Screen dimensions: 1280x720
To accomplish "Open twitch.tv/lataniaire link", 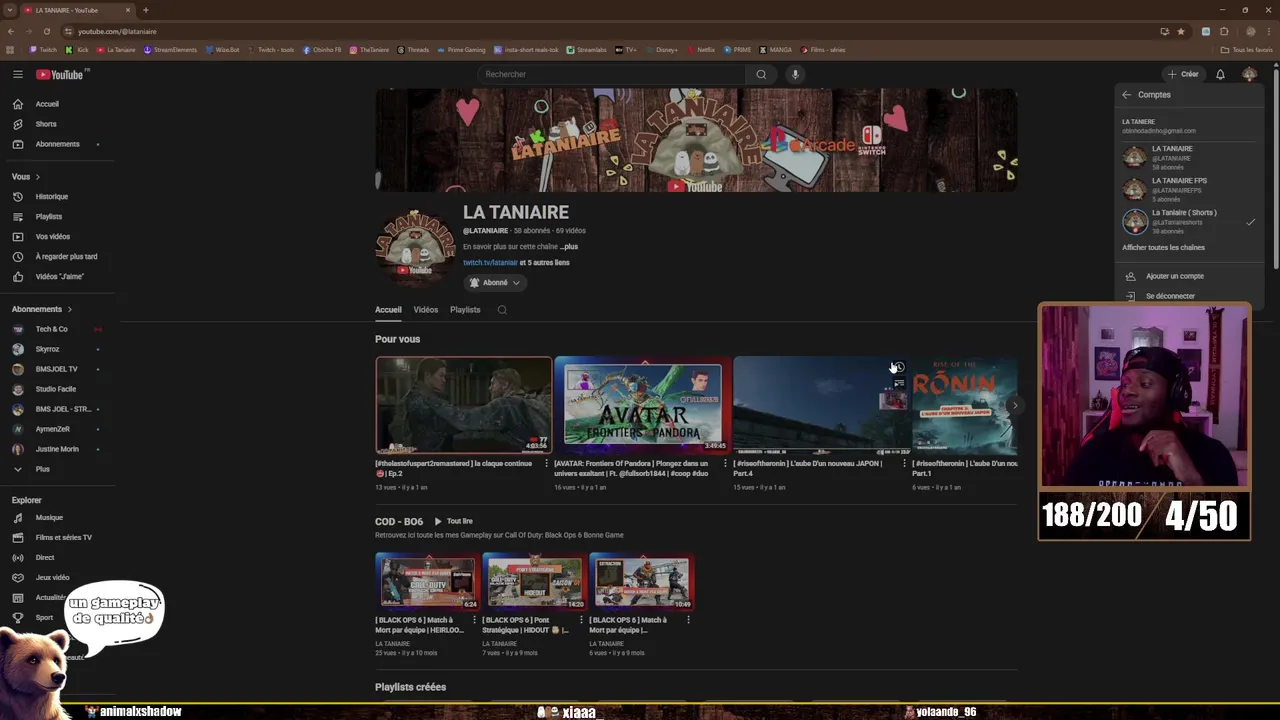I will point(490,263).
